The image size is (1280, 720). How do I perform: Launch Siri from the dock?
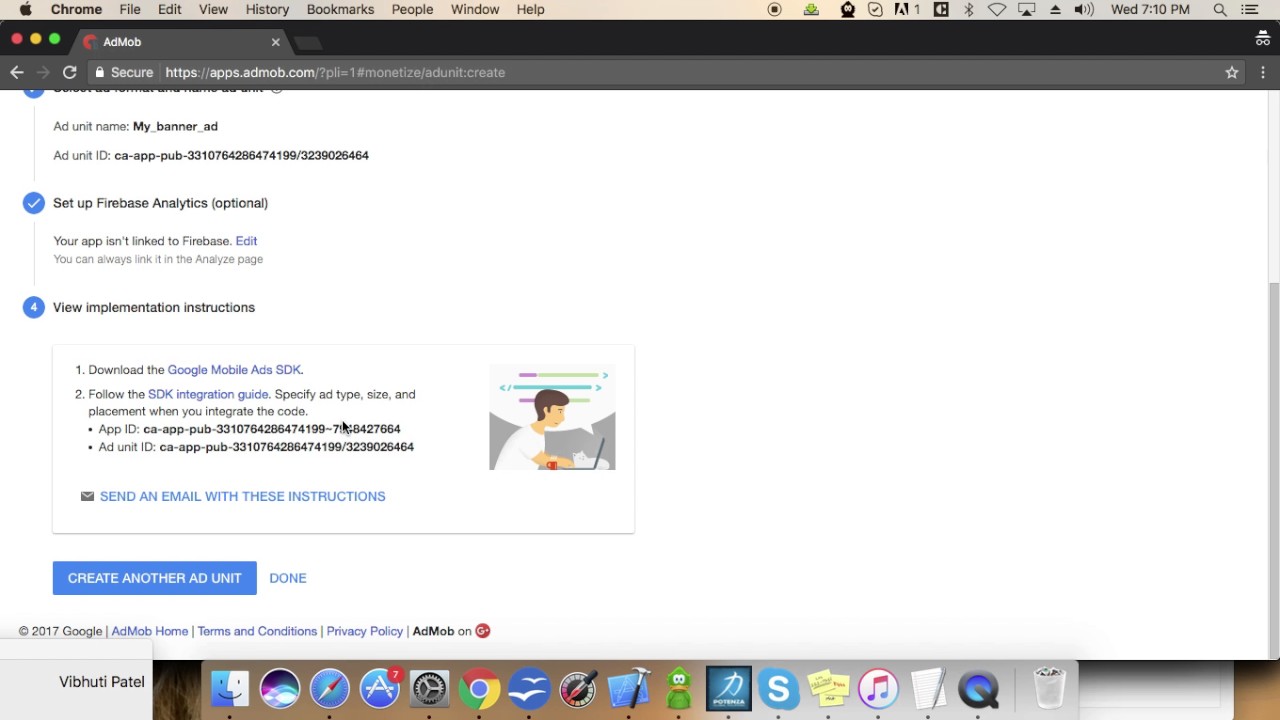pos(280,688)
